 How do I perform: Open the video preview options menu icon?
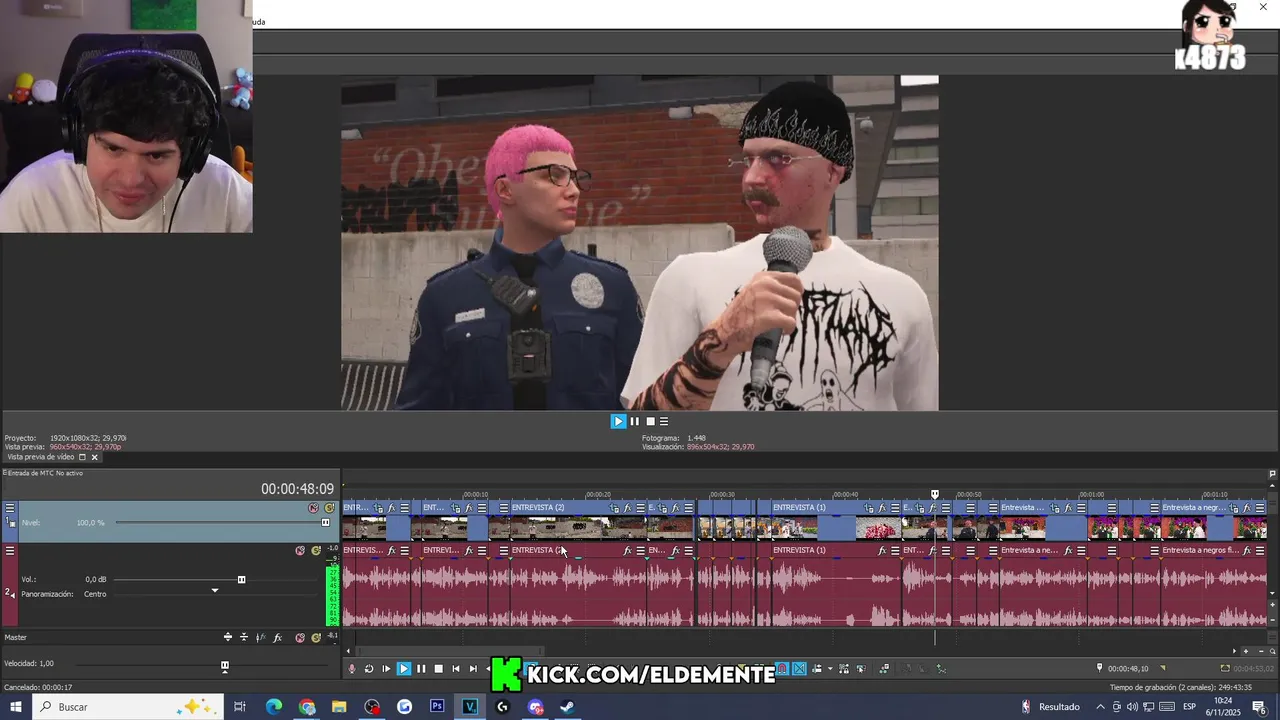pyautogui.click(x=664, y=421)
